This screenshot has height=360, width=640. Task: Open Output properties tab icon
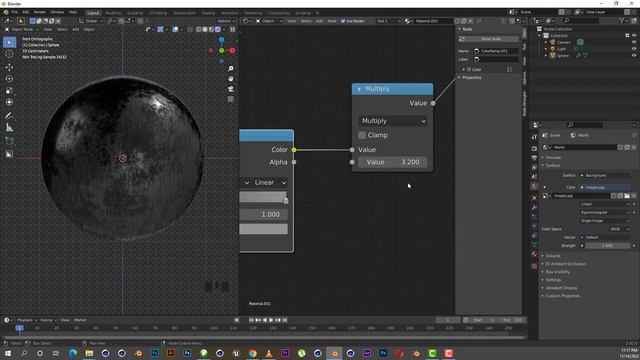[534, 158]
